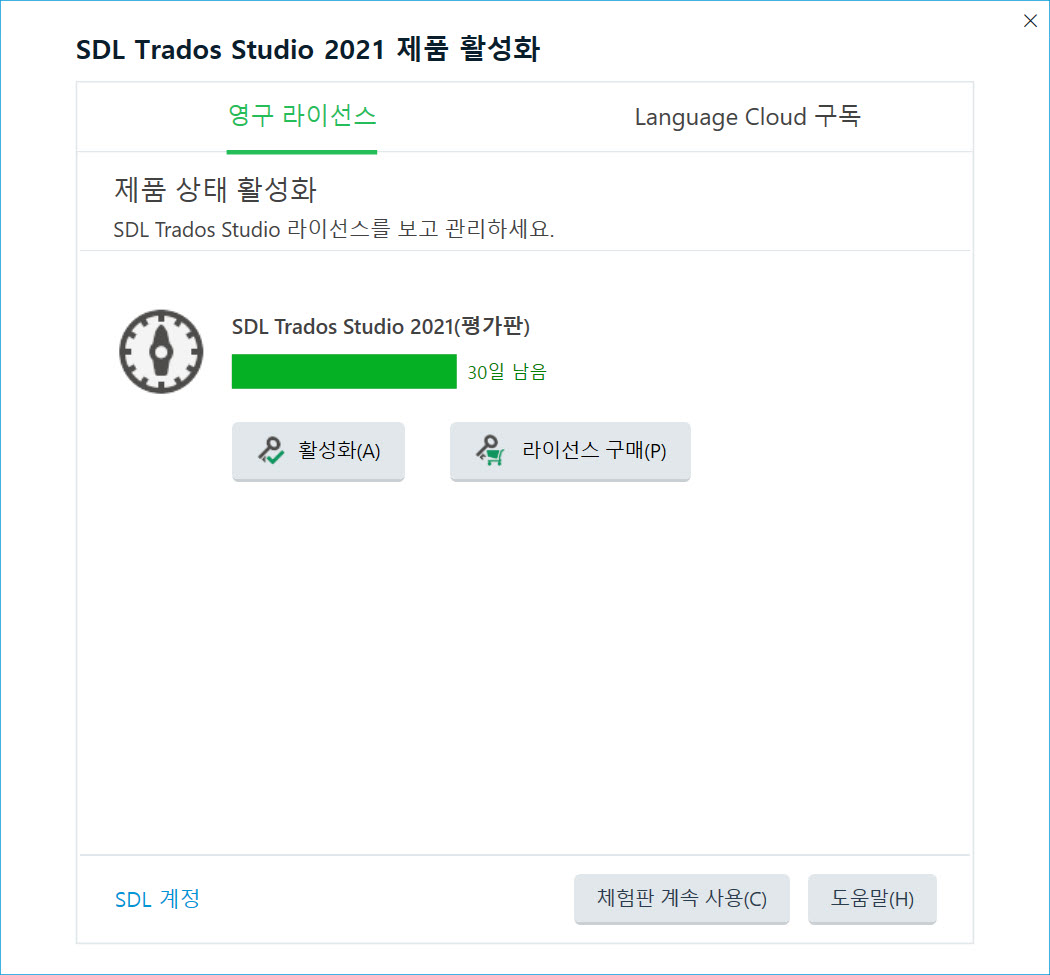This screenshot has width=1050, height=975.
Task: Click the green trial progress bar
Action: click(x=344, y=371)
